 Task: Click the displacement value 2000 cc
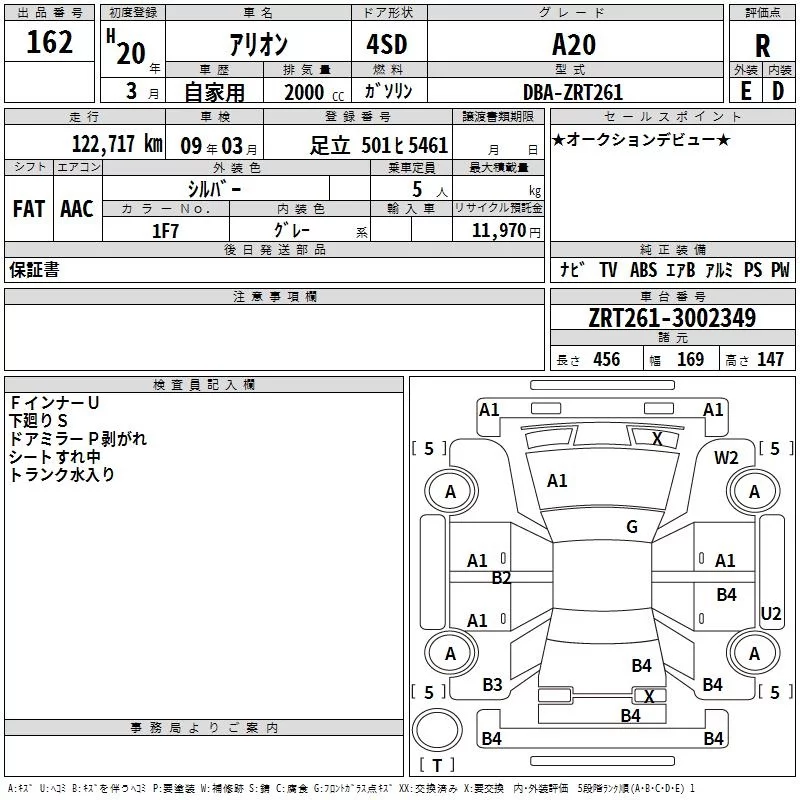(314, 92)
